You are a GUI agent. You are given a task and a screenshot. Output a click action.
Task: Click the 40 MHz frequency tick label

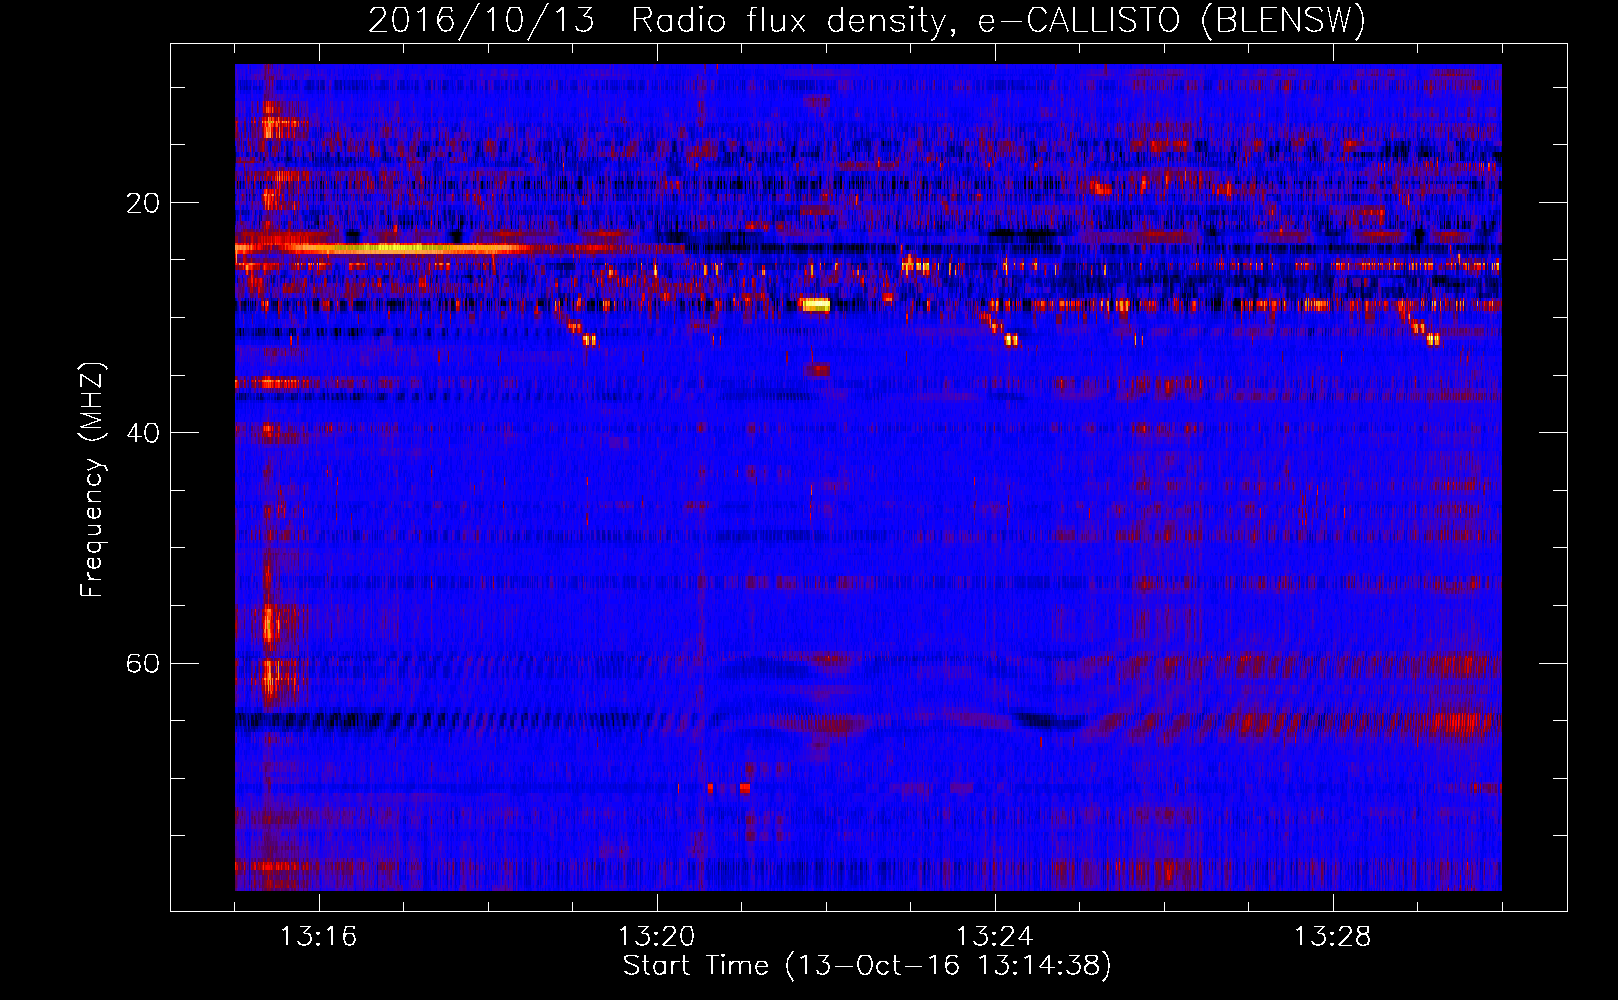142,433
